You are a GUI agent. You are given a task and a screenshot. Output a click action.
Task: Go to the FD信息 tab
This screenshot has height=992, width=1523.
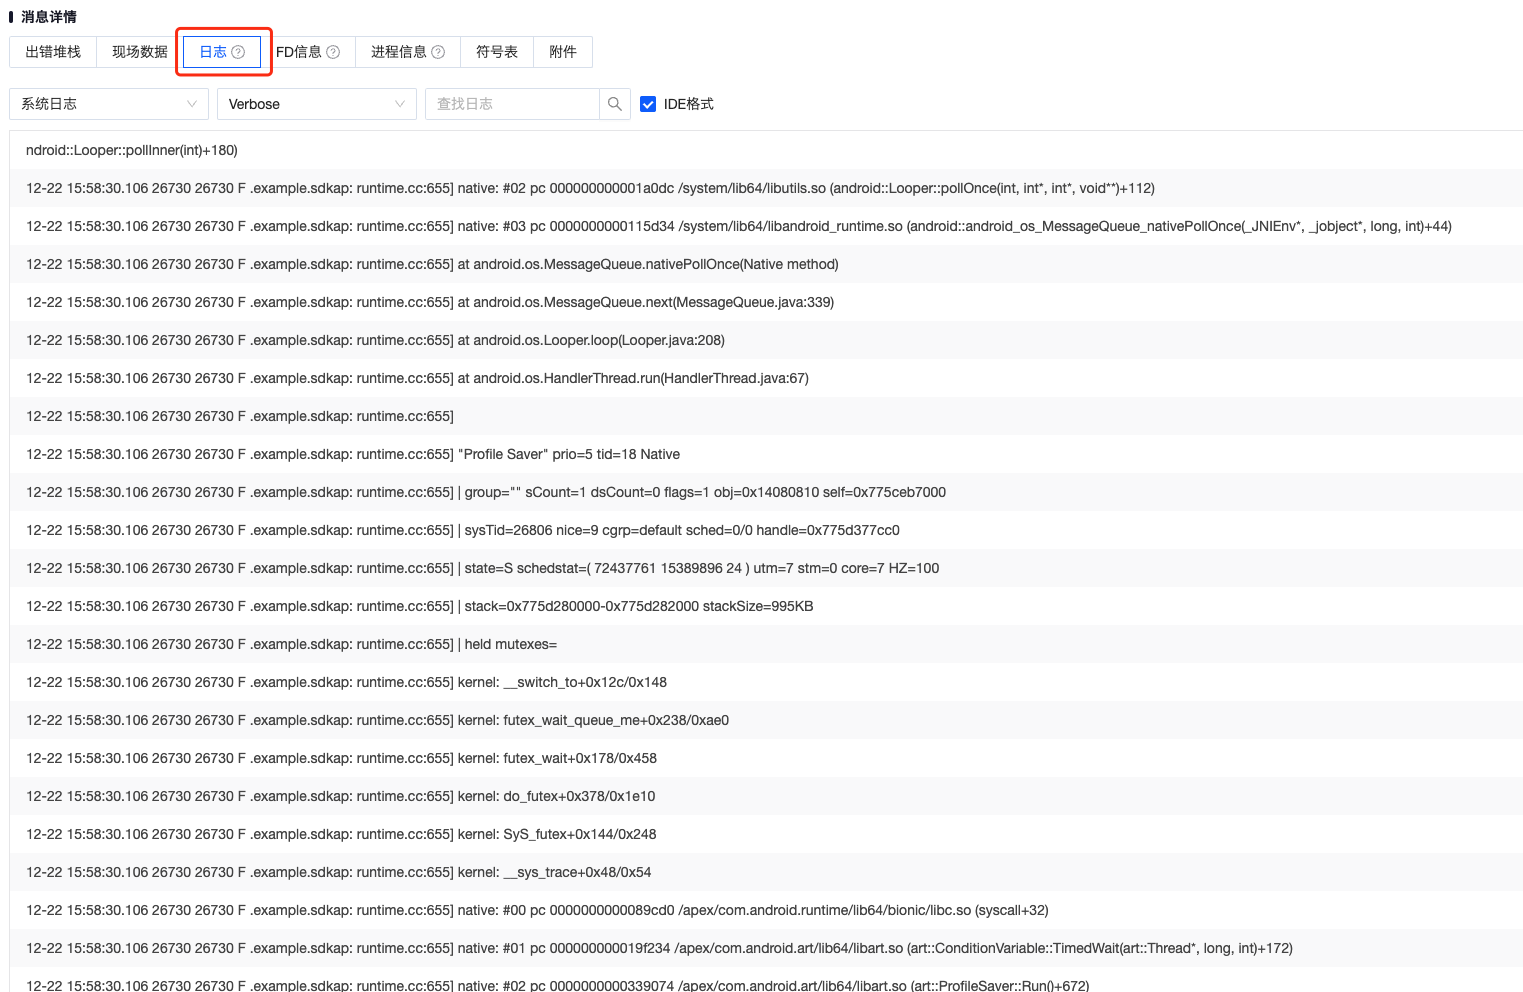299,52
